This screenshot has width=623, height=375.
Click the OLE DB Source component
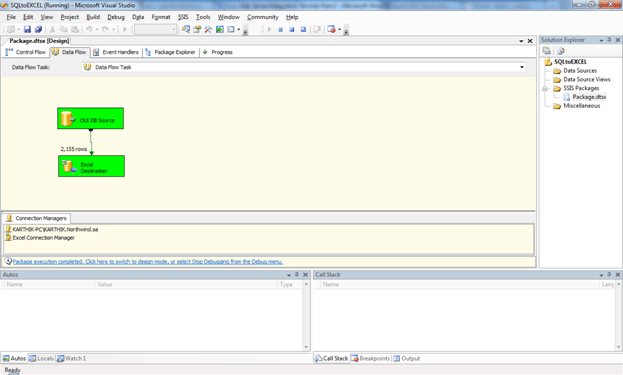[x=91, y=118]
